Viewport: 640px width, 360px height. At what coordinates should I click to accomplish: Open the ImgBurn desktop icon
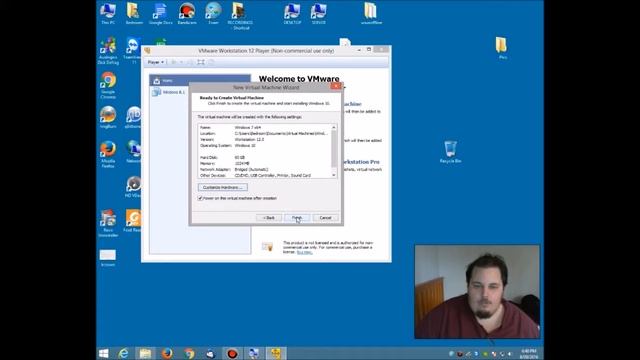108,118
